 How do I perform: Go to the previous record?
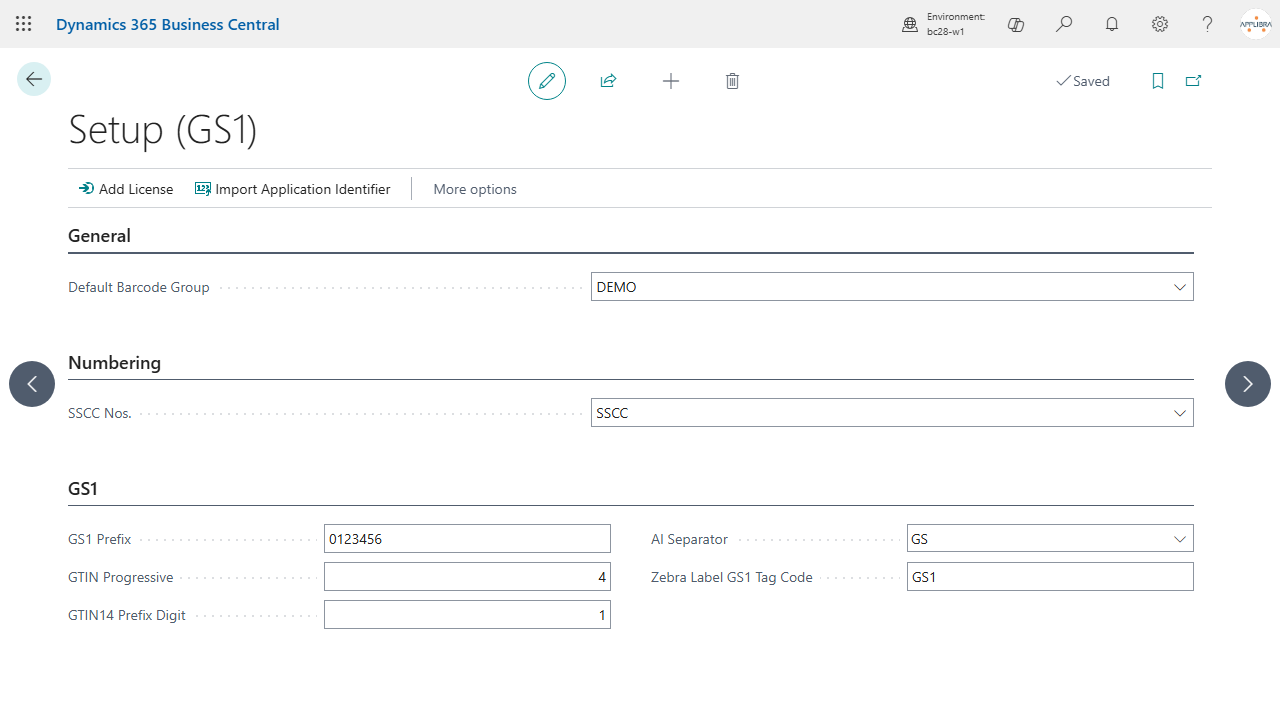(x=32, y=384)
